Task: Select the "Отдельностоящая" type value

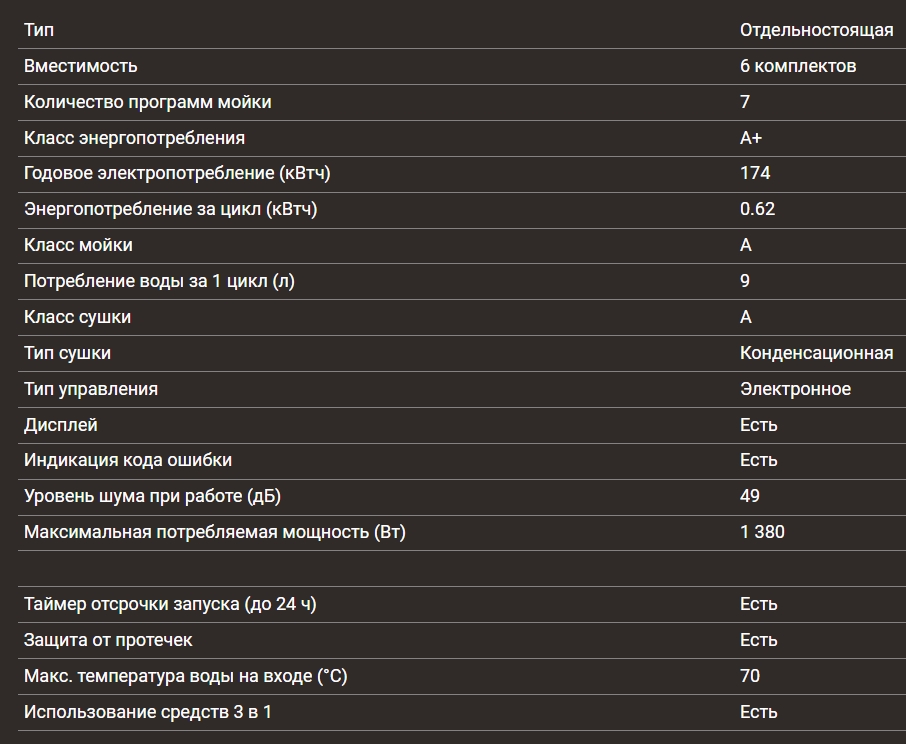Action: point(816,30)
